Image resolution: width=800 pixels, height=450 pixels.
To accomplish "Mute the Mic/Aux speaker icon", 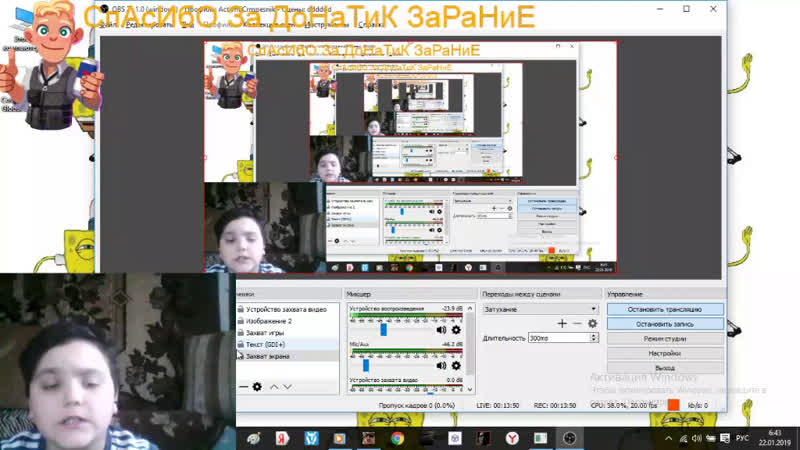I will click(441, 365).
